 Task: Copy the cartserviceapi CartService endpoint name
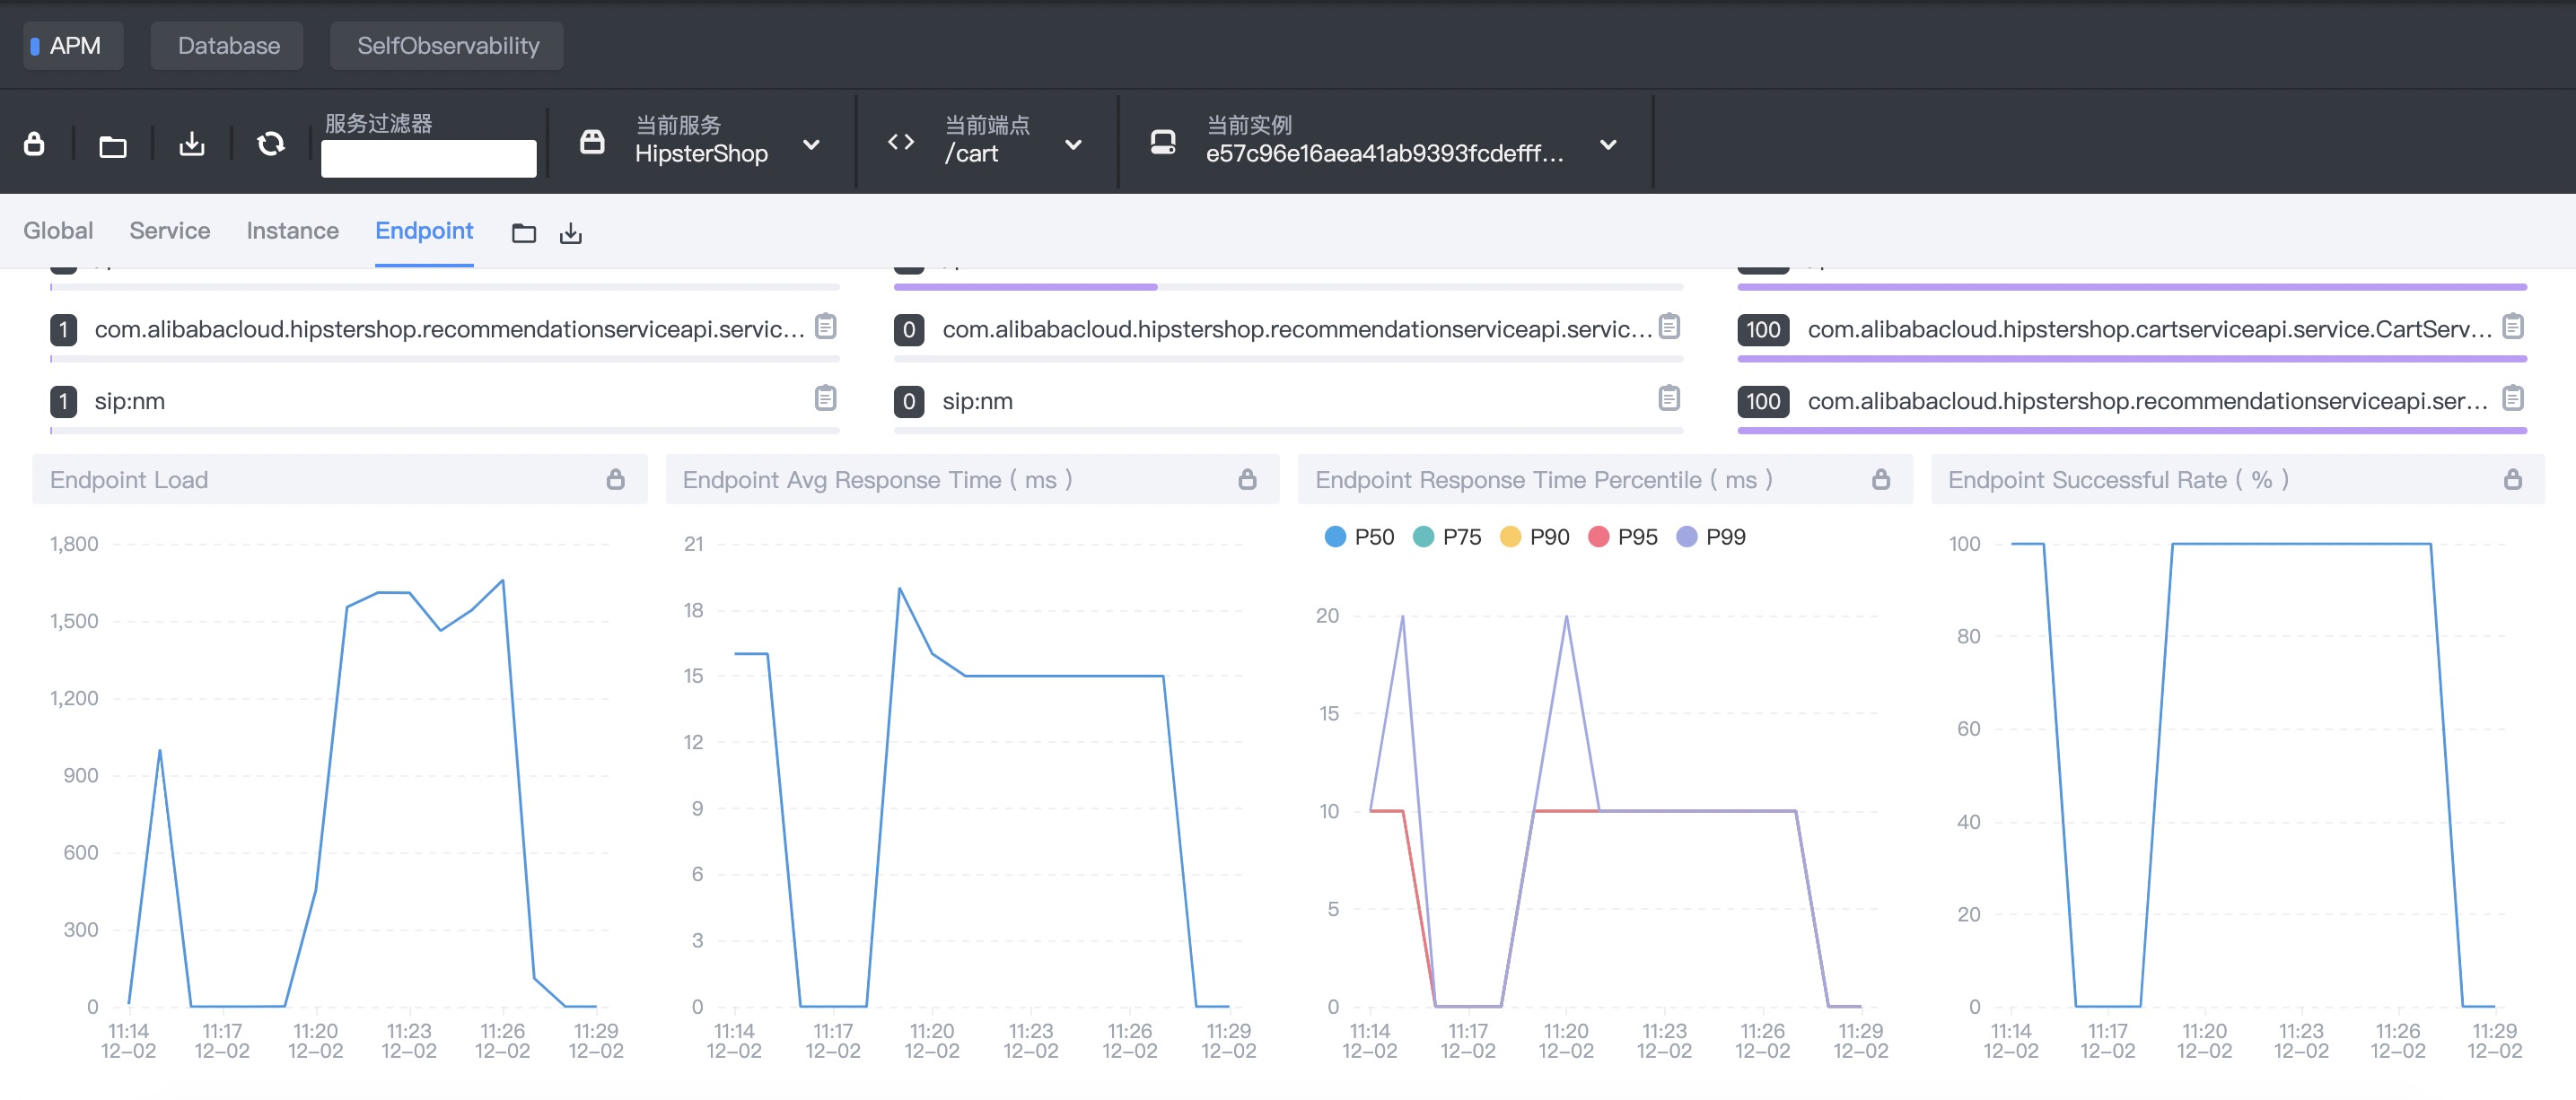click(2513, 327)
